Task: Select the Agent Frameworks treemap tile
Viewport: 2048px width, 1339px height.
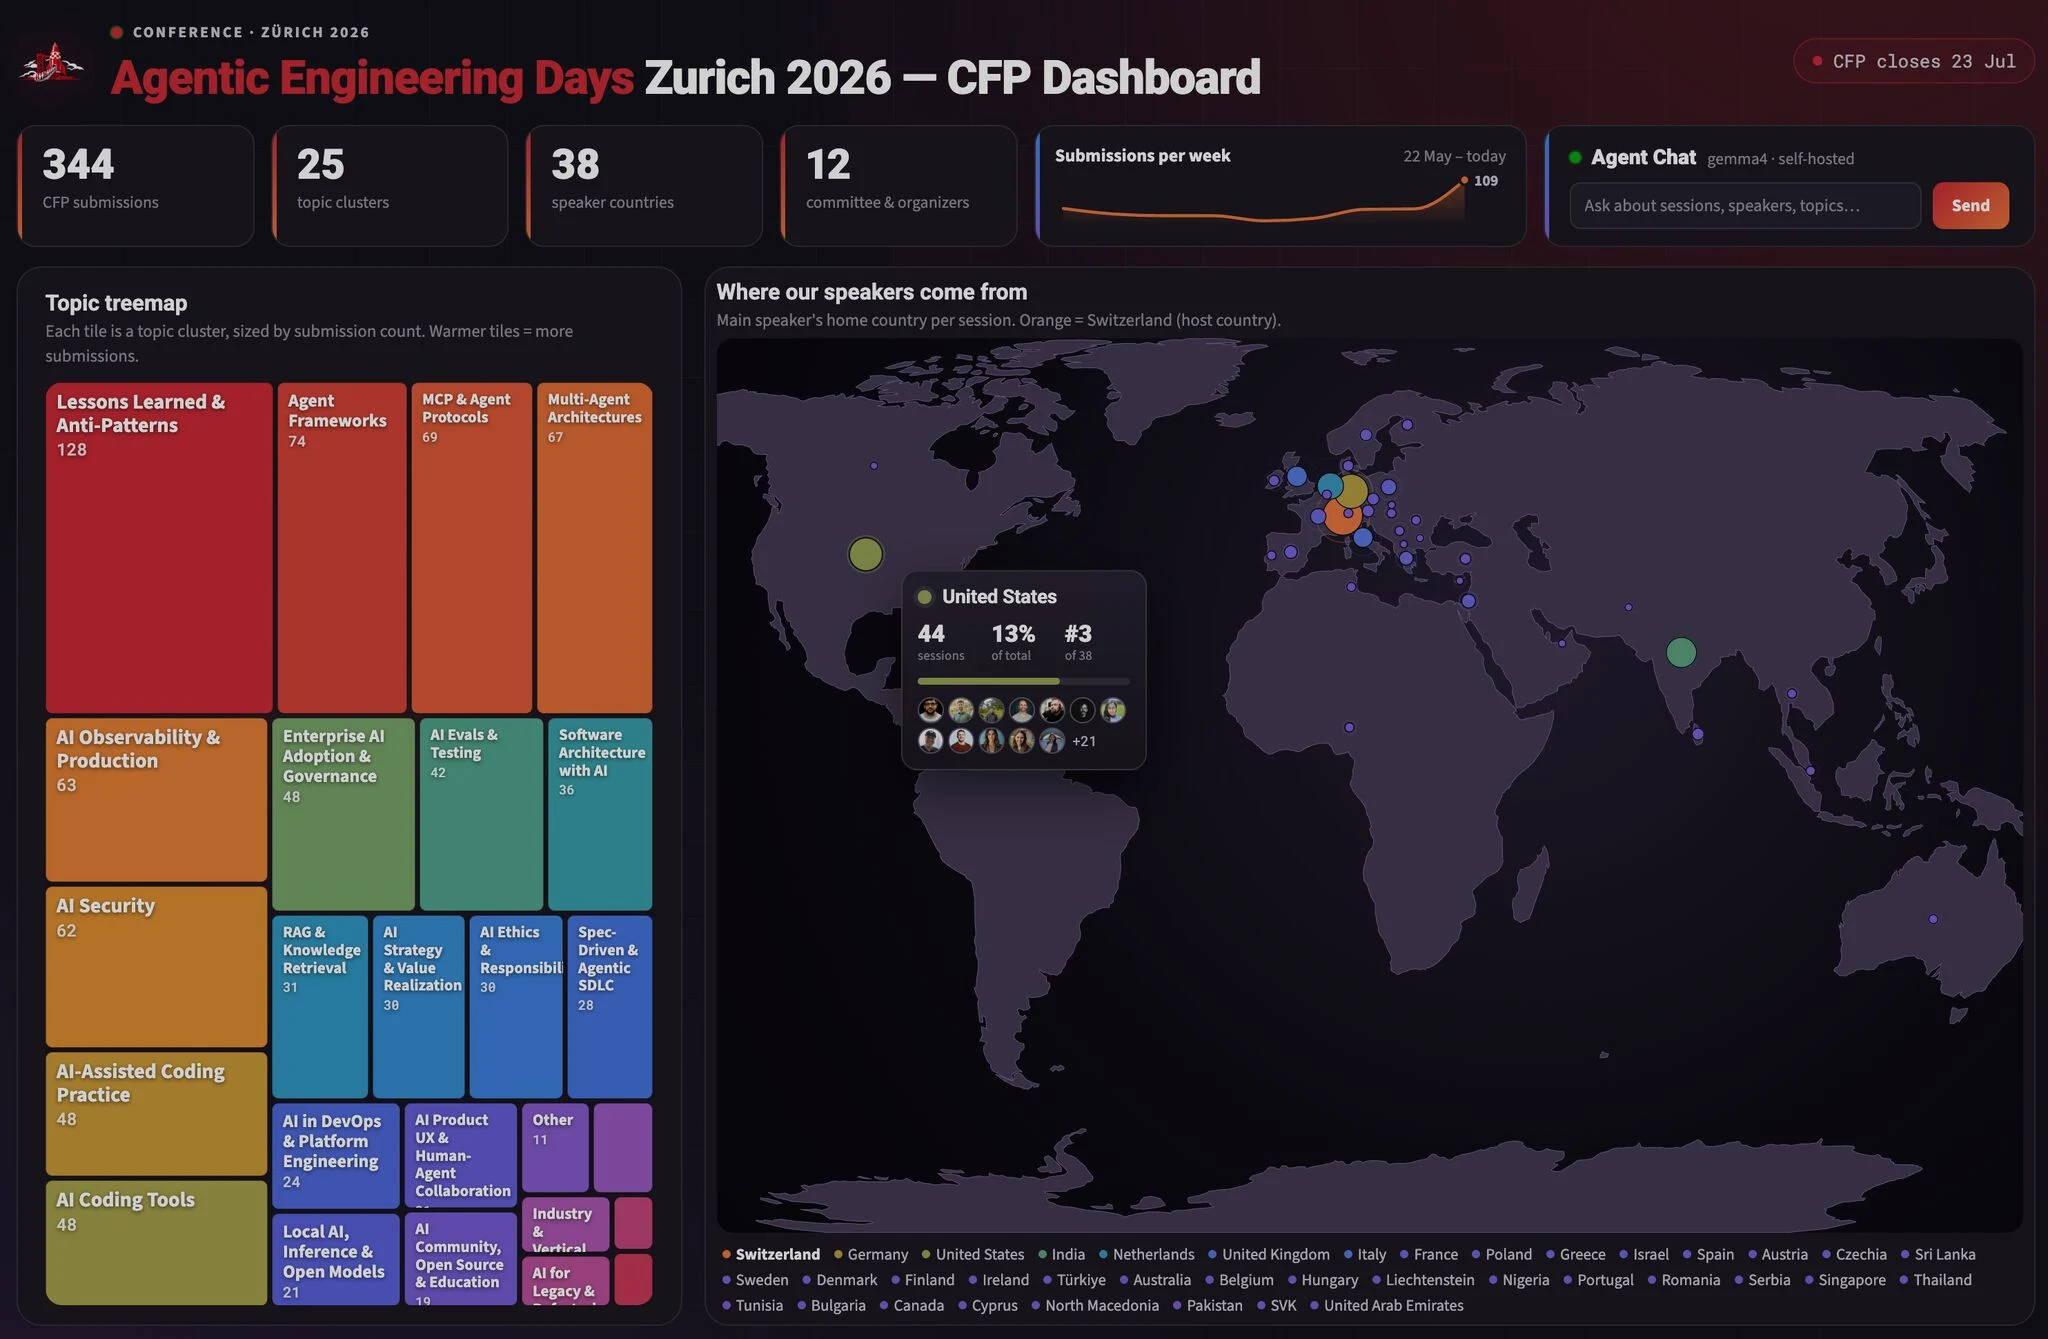Action: [342, 547]
